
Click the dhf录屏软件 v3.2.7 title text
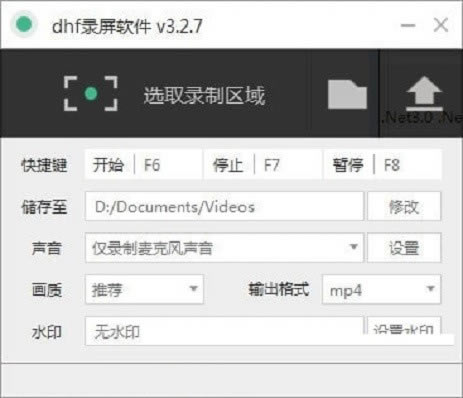point(127,26)
